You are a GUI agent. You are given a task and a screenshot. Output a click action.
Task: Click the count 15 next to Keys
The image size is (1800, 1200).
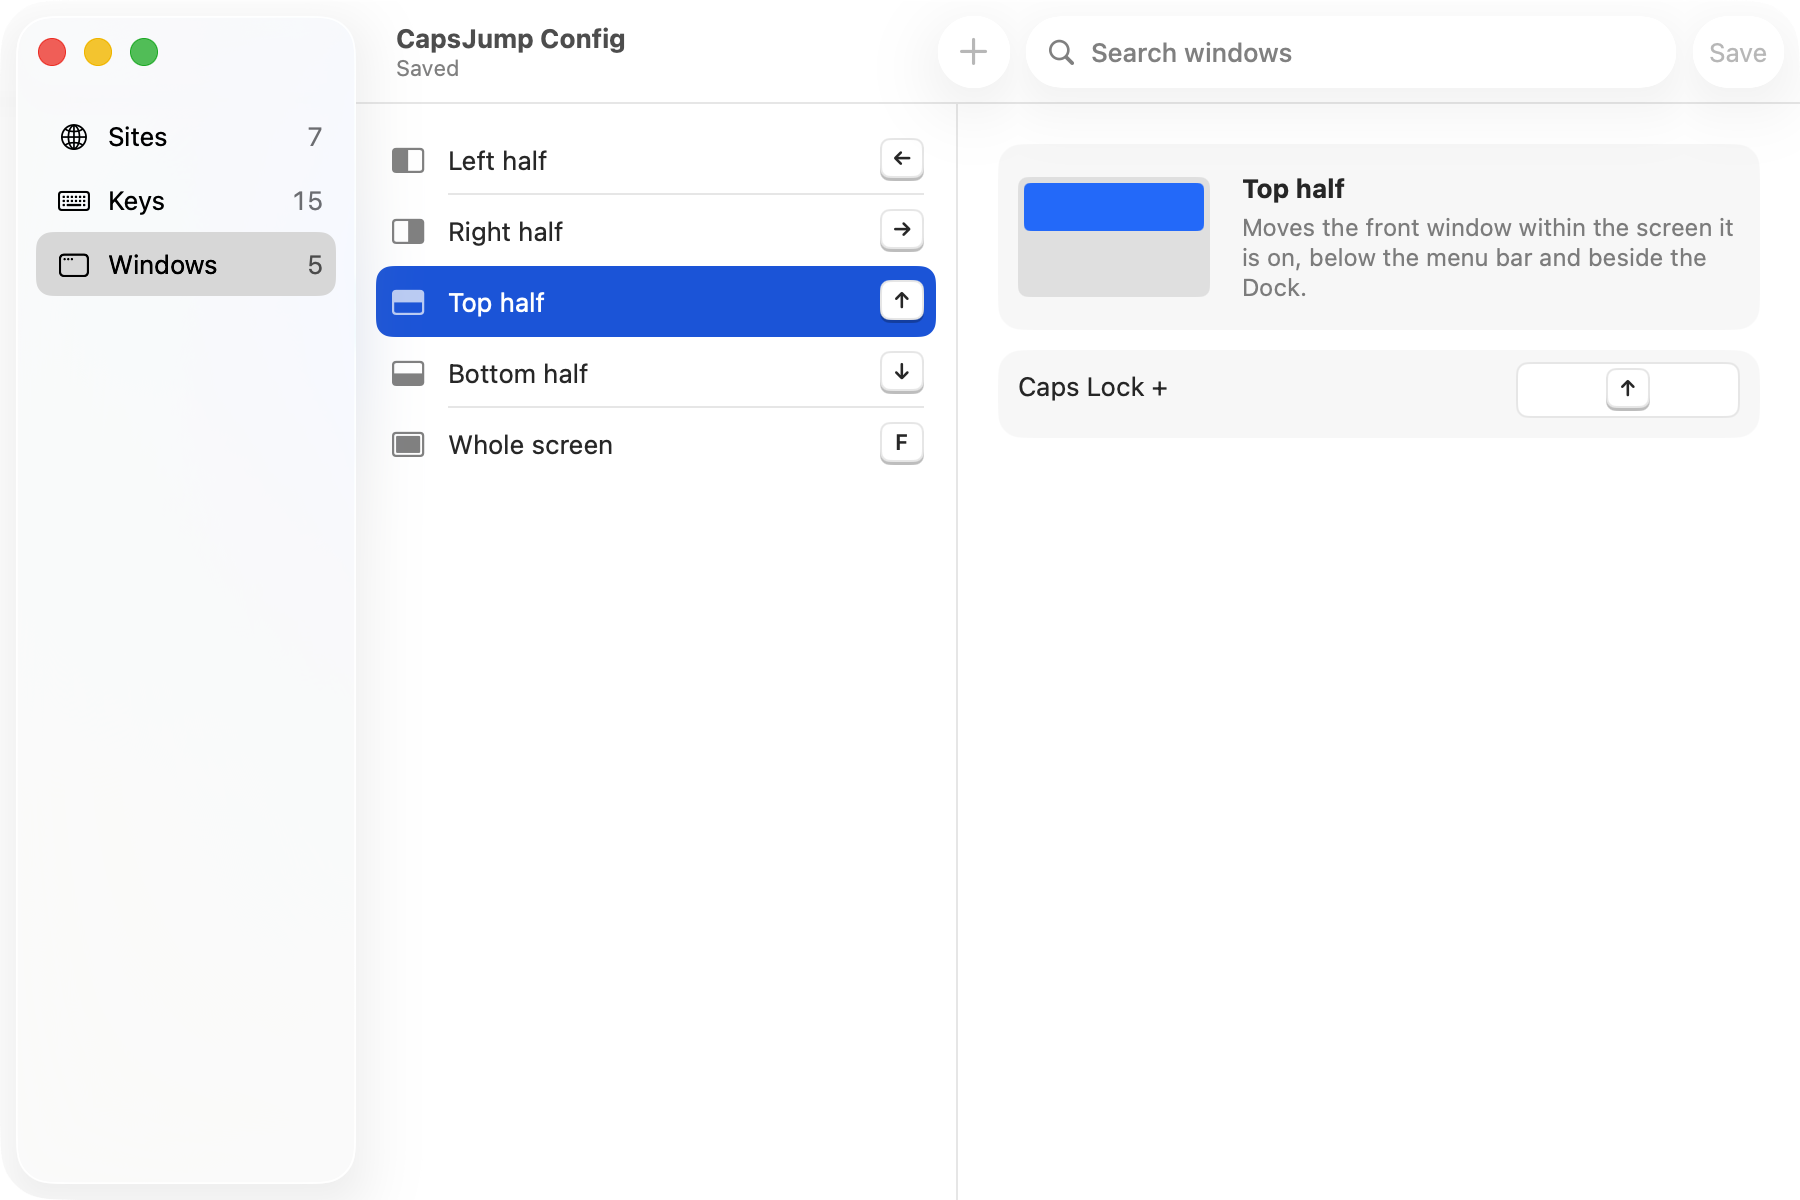coord(308,201)
